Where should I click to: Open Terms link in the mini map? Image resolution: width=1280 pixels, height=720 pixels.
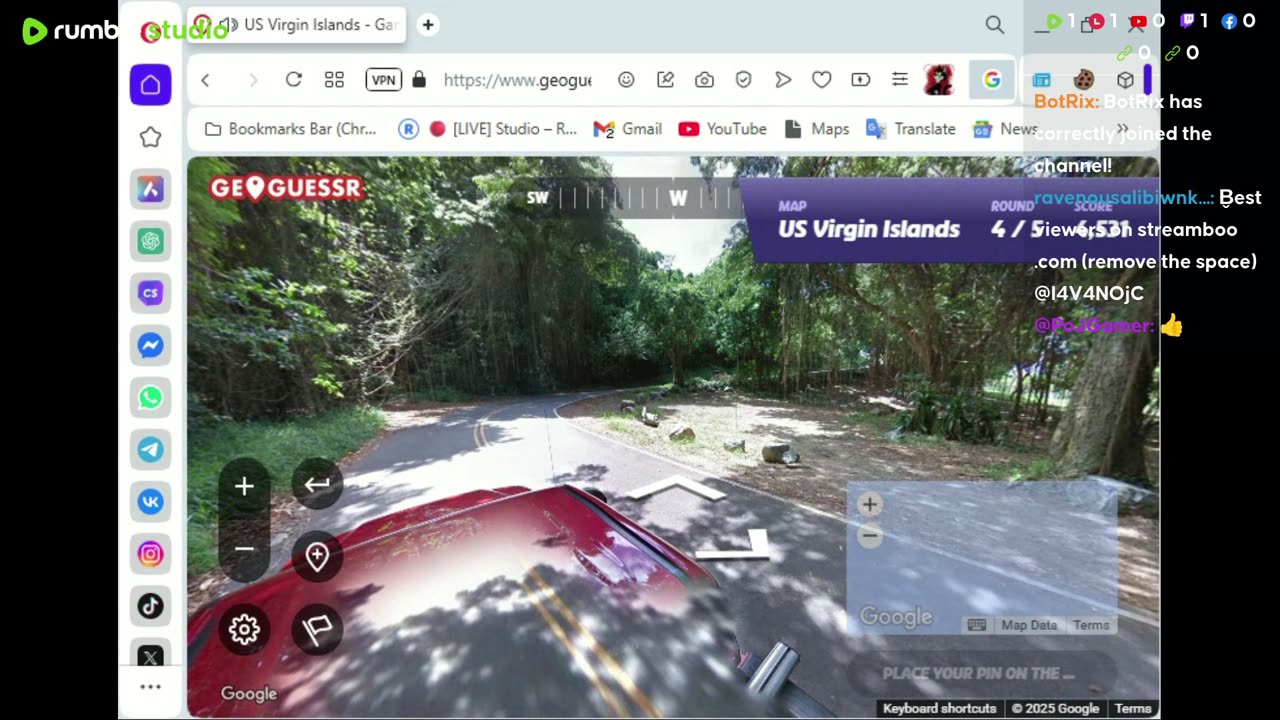coord(1091,625)
